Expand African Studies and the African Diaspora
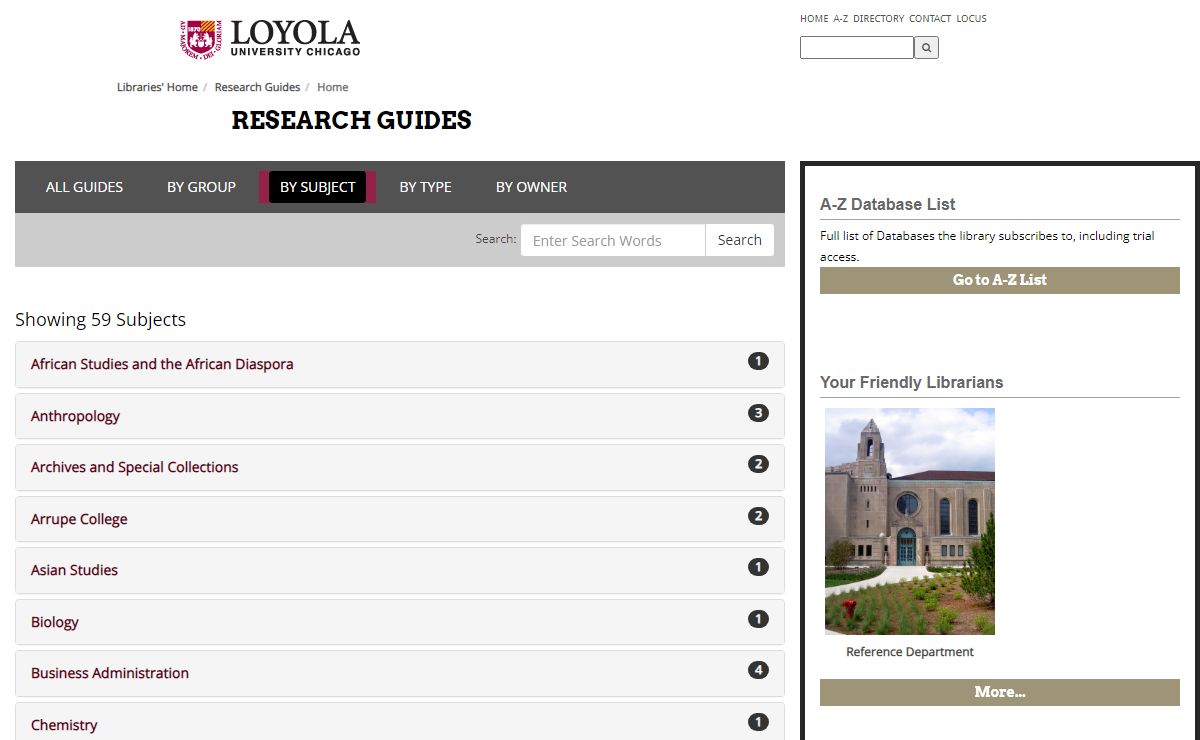1200x740 pixels. click(x=162, y=365)
